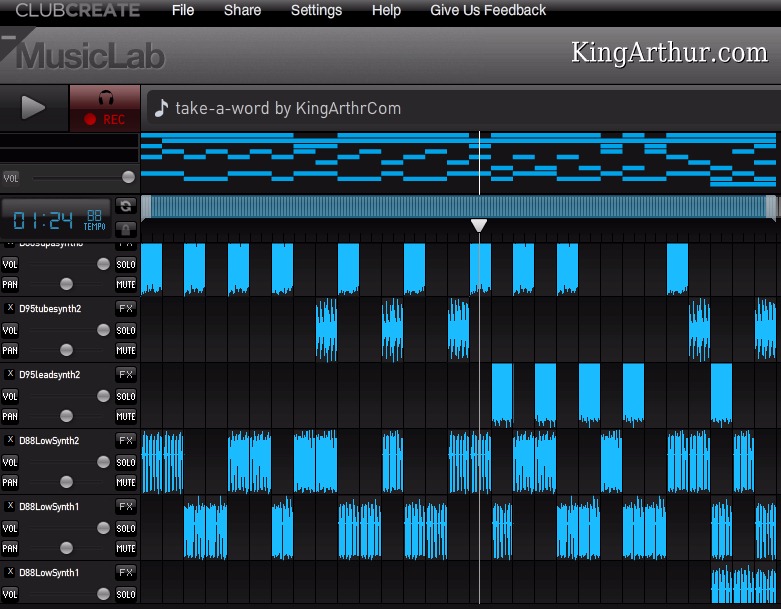Click the master VOL label button
The width and height of the screenshot is (781, 609).
click(10, 178)
